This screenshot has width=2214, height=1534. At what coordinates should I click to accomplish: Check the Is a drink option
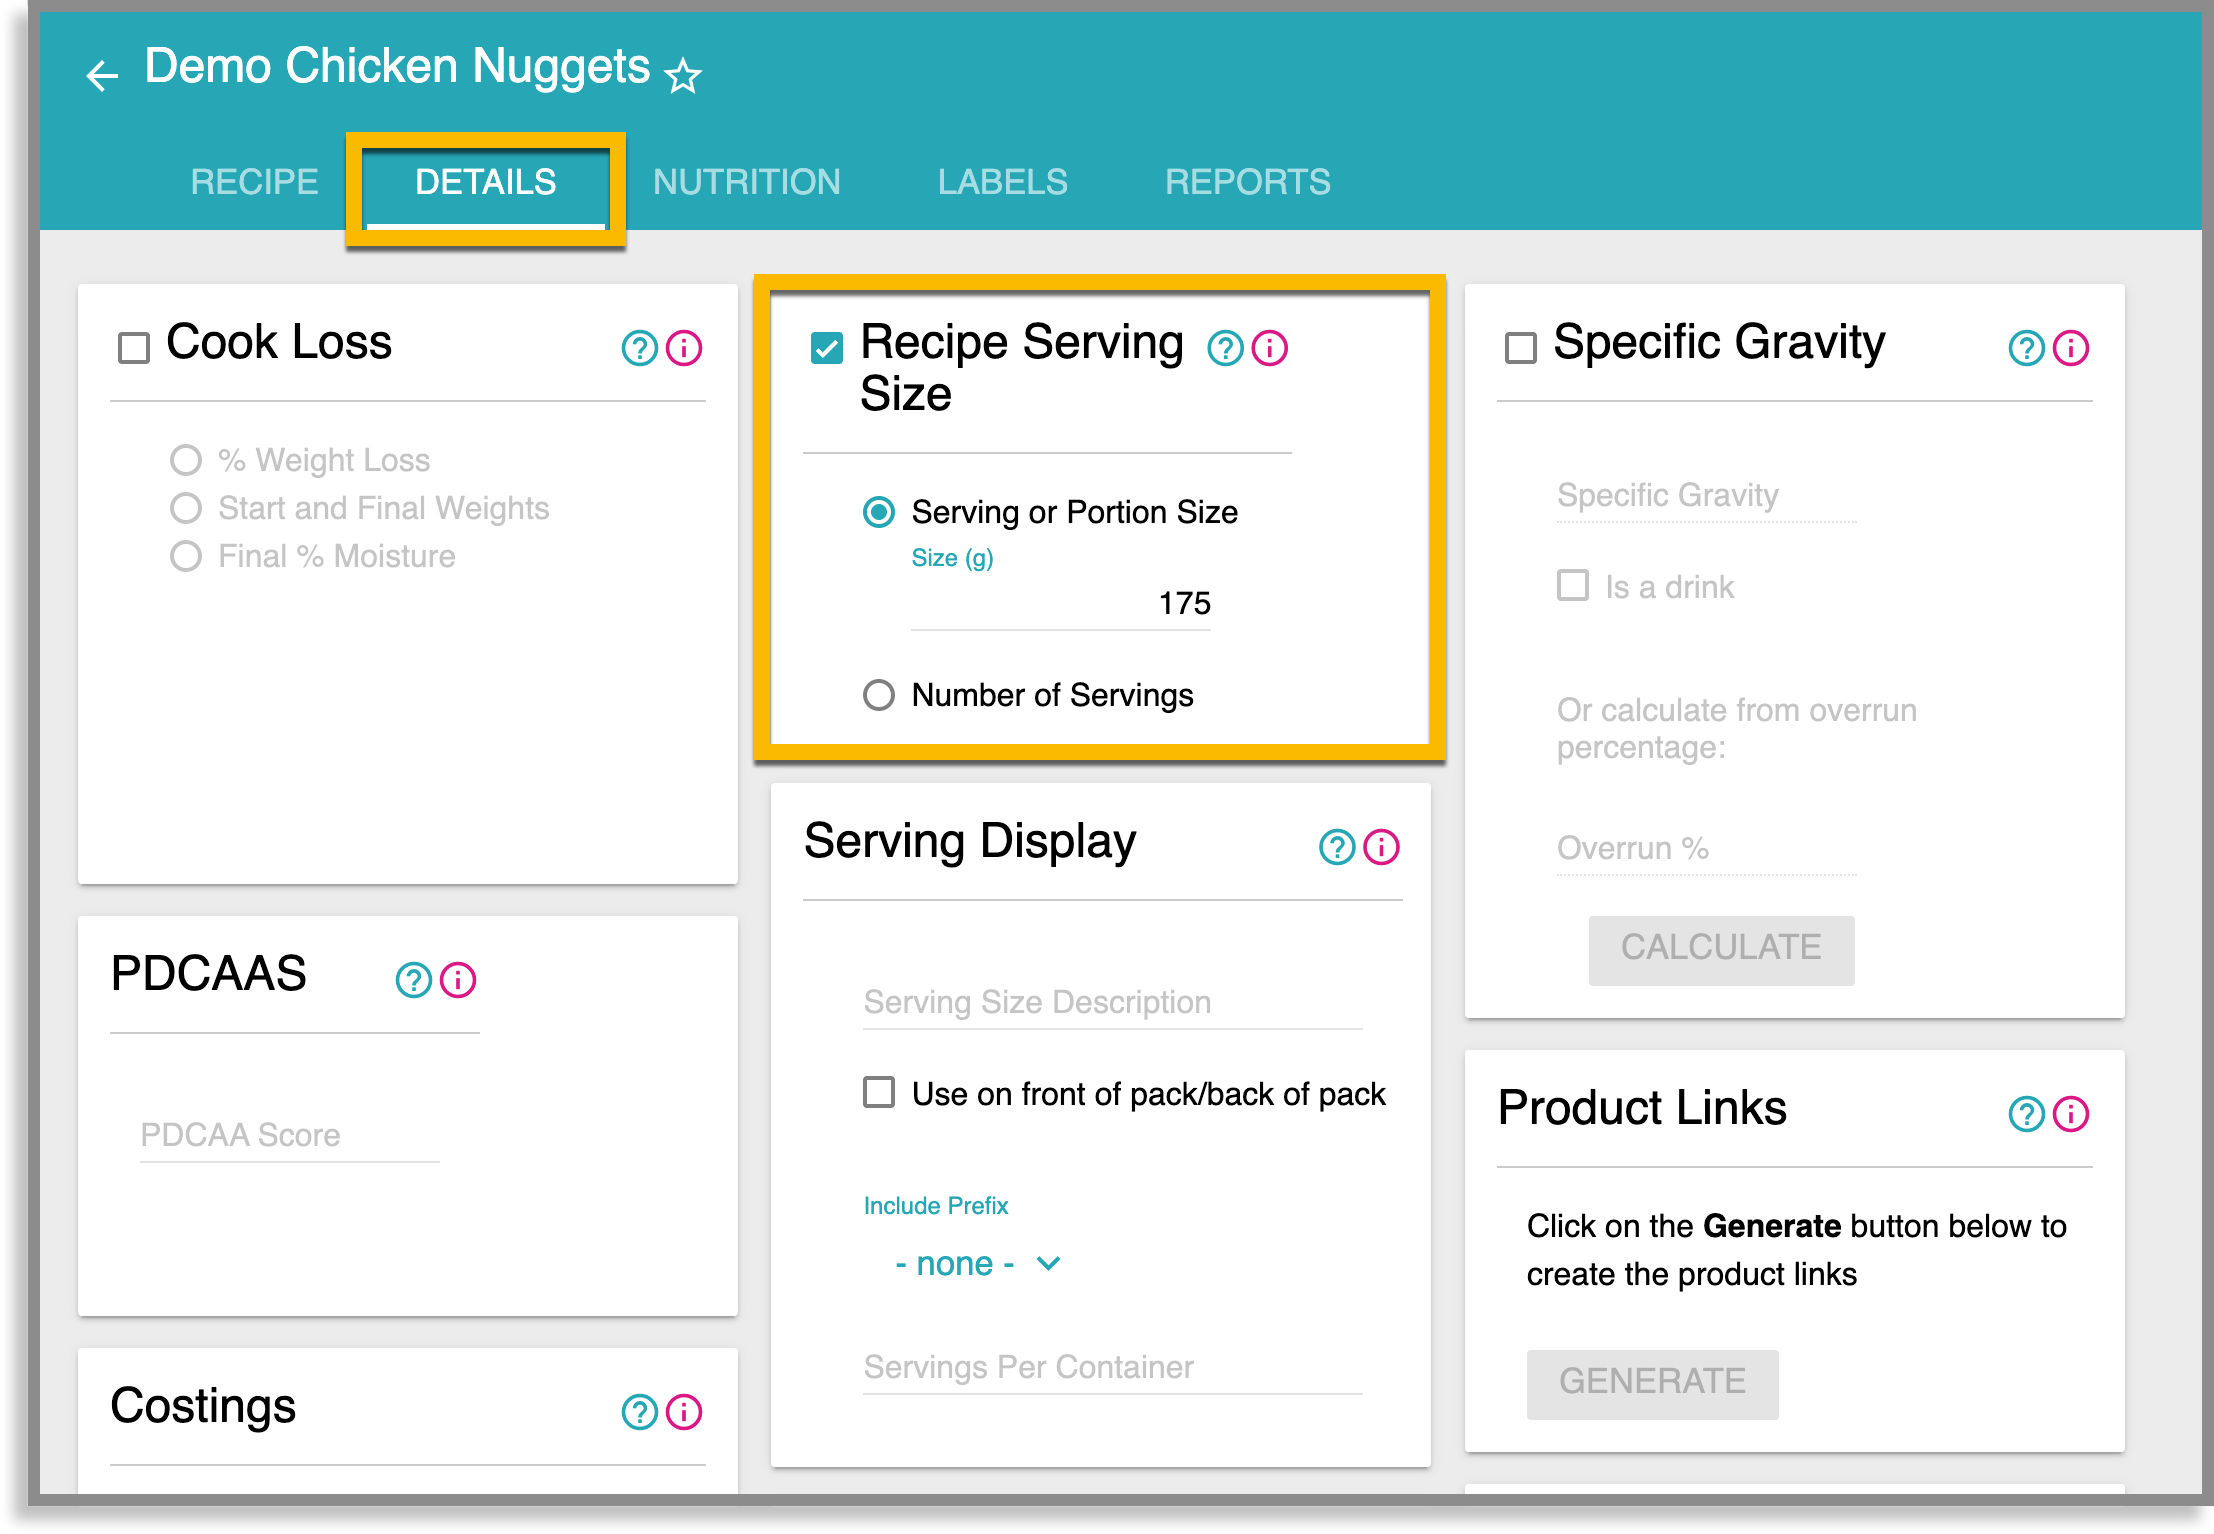click(1571, 587)
